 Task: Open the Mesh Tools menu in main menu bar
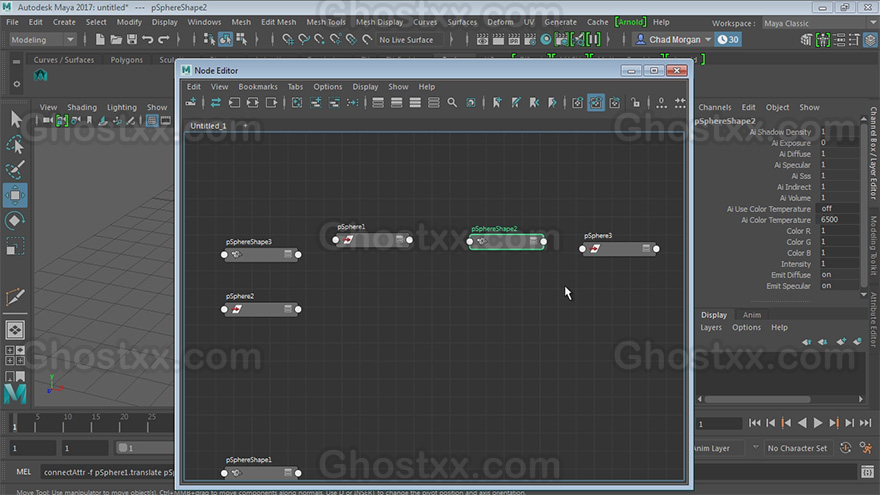(x=326, y=22)
